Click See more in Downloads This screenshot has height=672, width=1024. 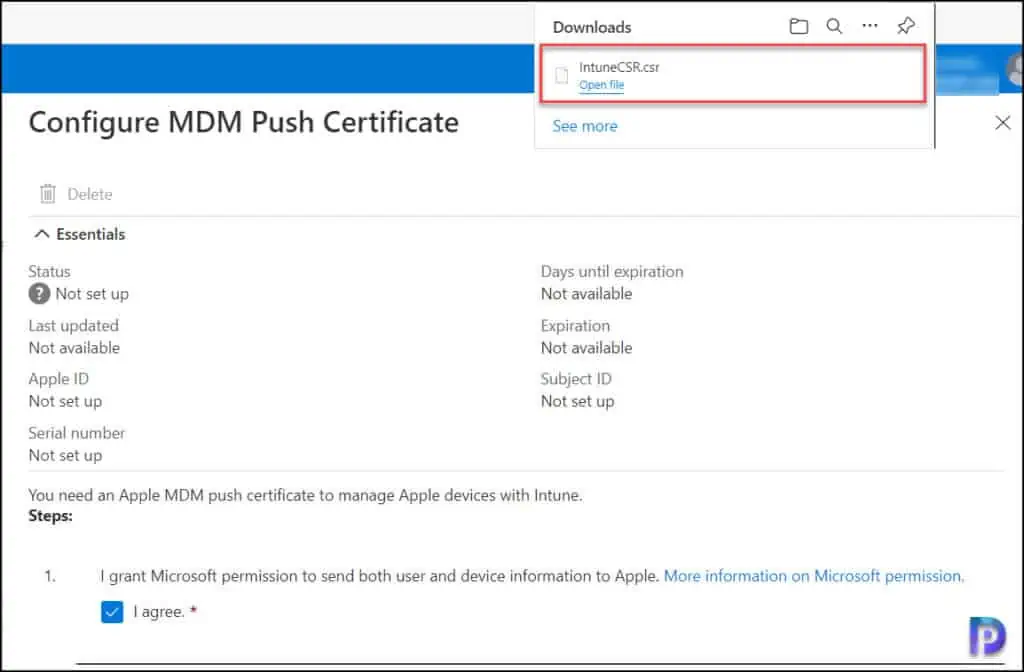click(584, 126)
